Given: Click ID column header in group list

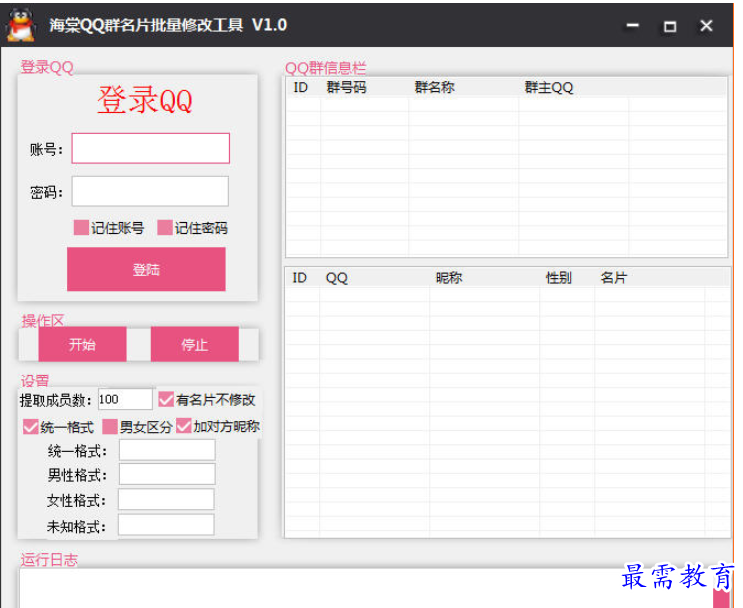Looking at the screenshot, I should coord(303,88).
